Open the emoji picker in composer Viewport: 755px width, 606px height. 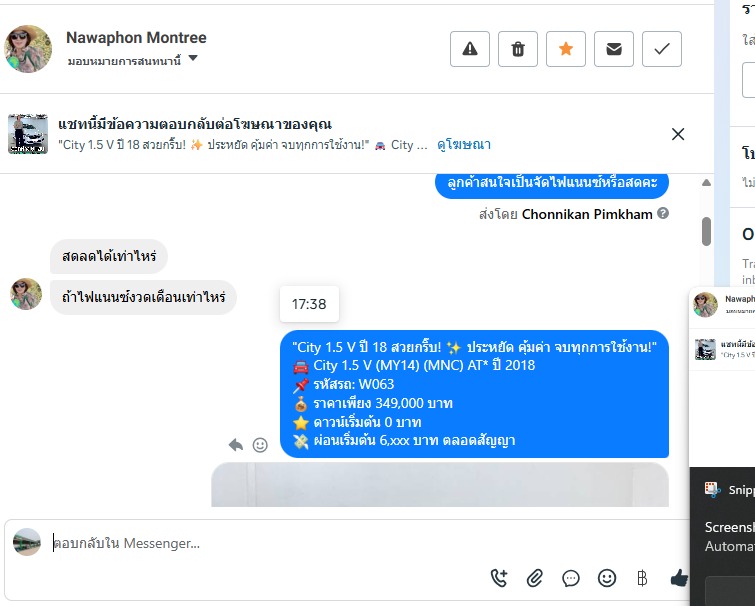point(607,578)
